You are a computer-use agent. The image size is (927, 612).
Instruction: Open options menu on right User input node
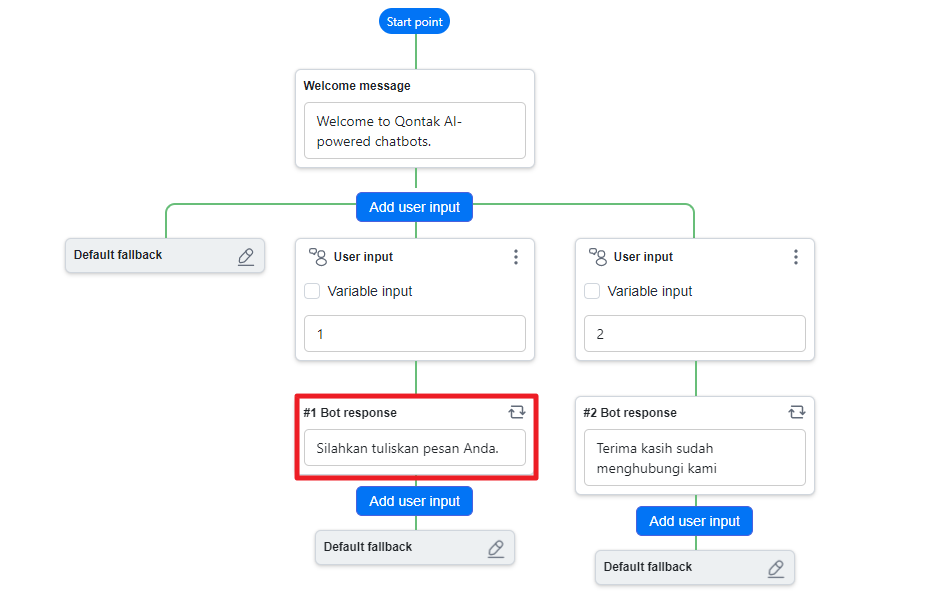point(796,257)
